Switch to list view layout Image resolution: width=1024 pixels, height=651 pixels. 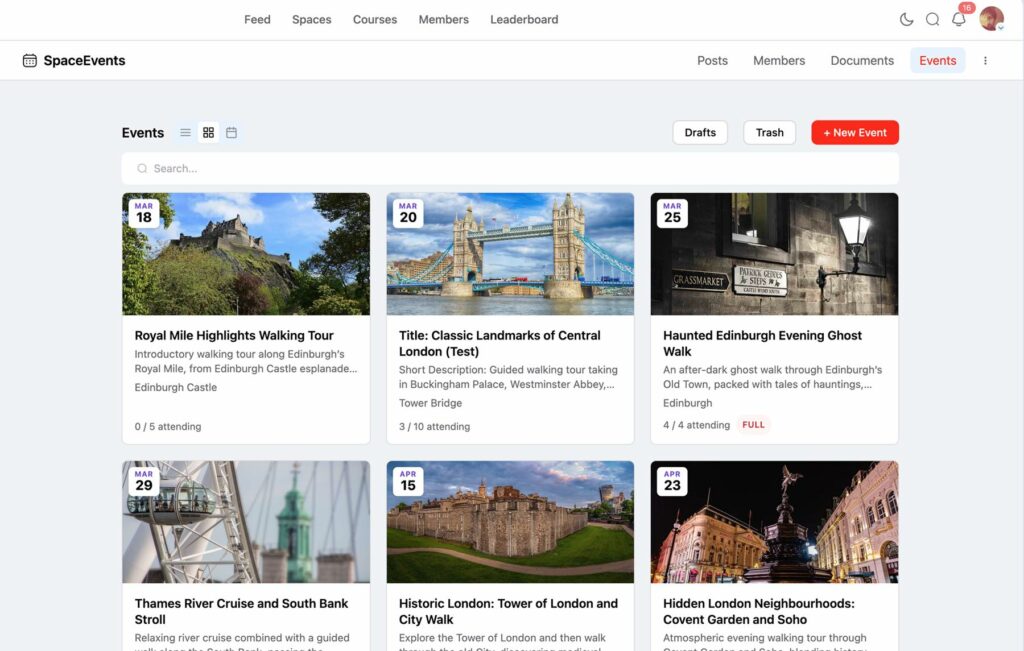coord(185,133)
